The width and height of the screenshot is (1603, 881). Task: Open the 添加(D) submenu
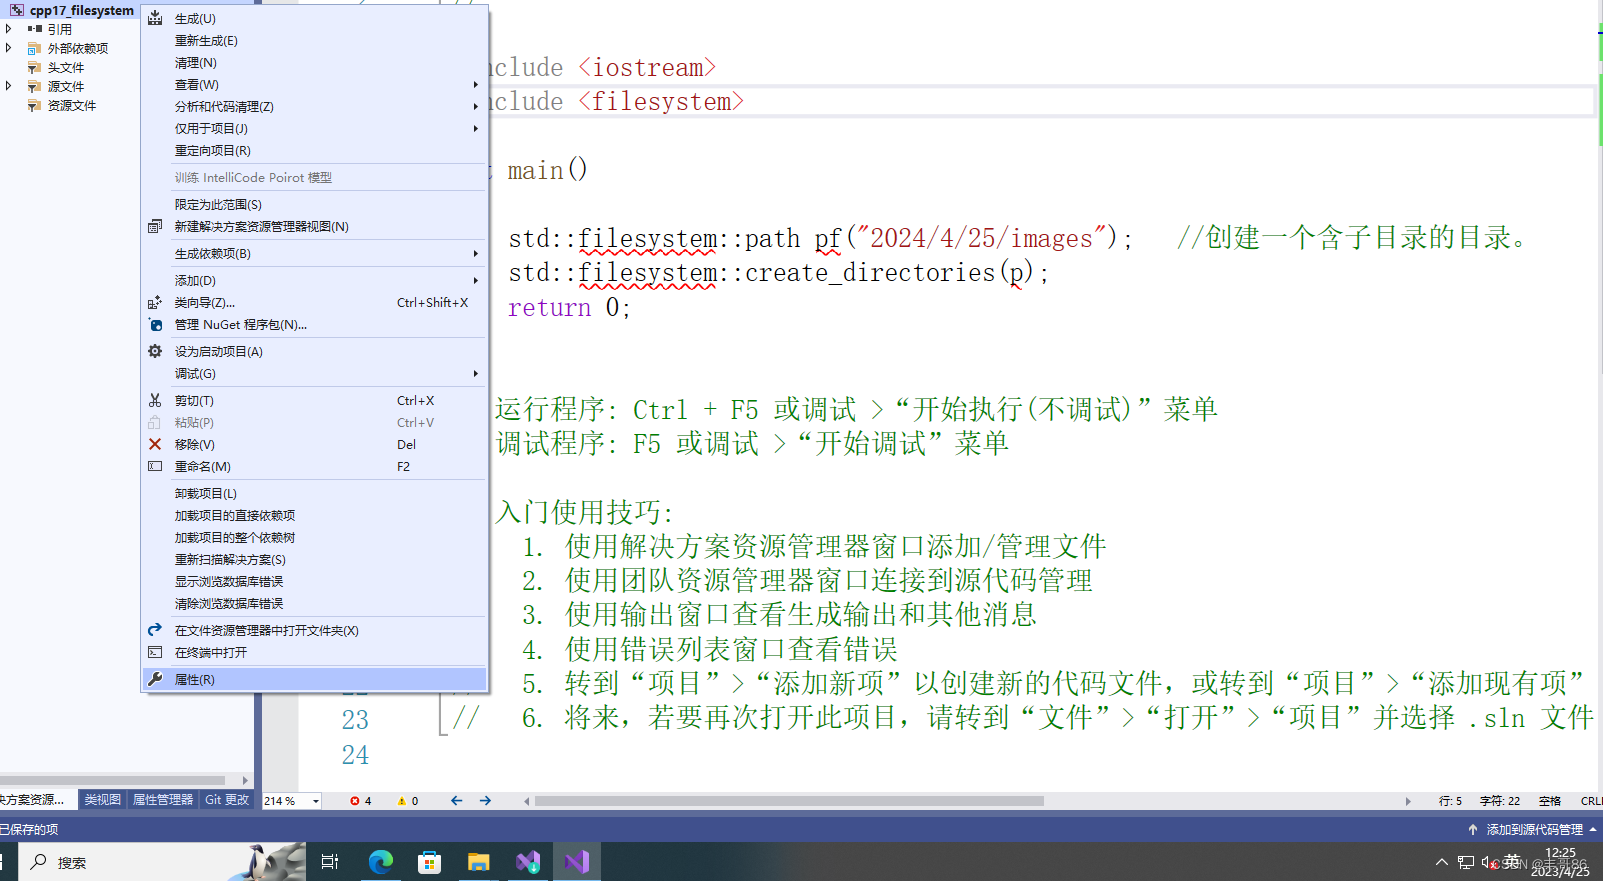click(315, 280)
